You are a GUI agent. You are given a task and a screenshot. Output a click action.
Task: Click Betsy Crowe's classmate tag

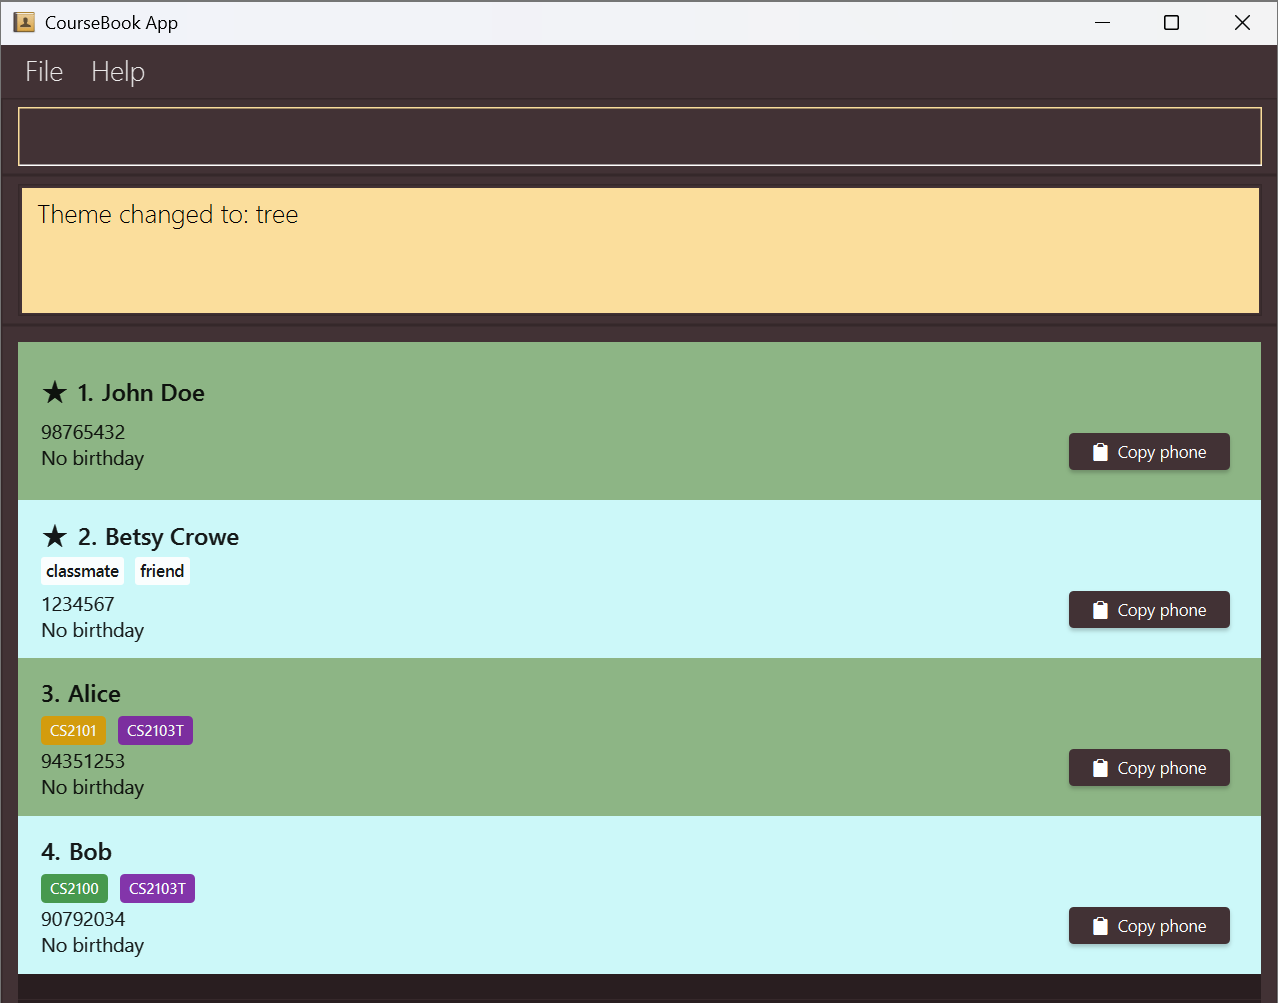[82, 571]
